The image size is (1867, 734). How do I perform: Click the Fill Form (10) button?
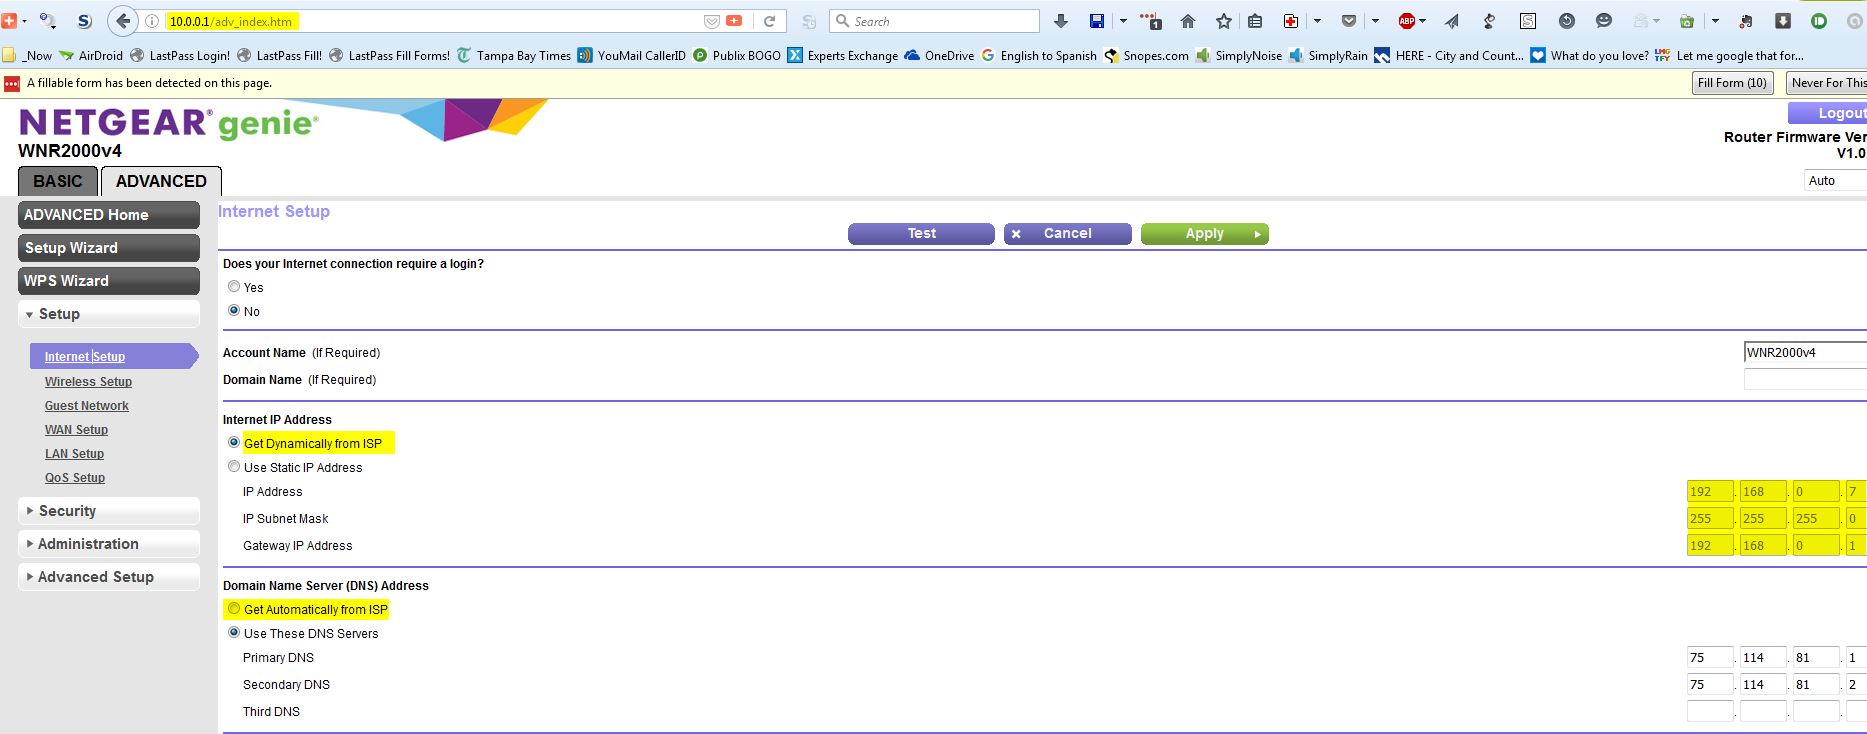[1732, 83]
